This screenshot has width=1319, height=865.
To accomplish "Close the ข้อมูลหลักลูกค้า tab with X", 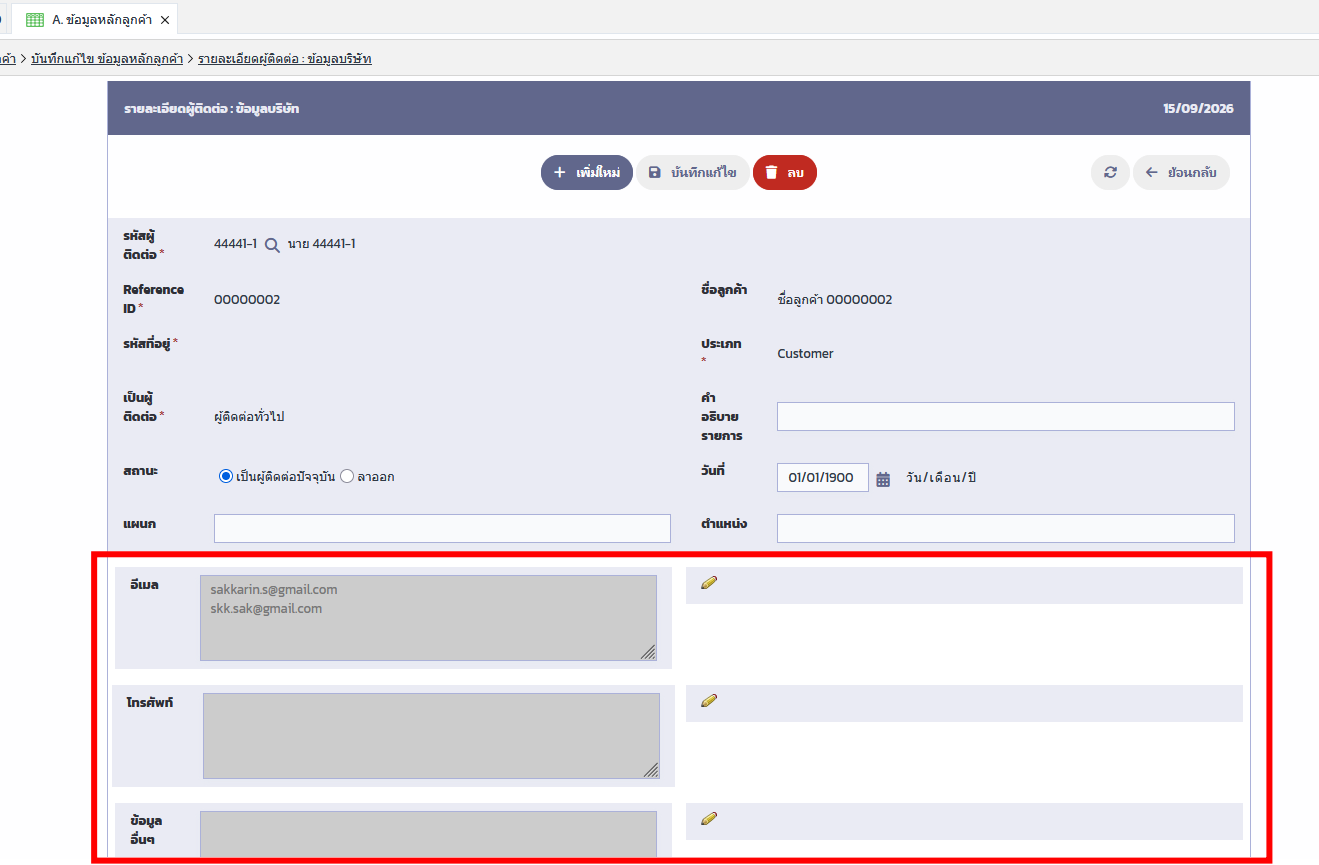I will pos(165,20).
